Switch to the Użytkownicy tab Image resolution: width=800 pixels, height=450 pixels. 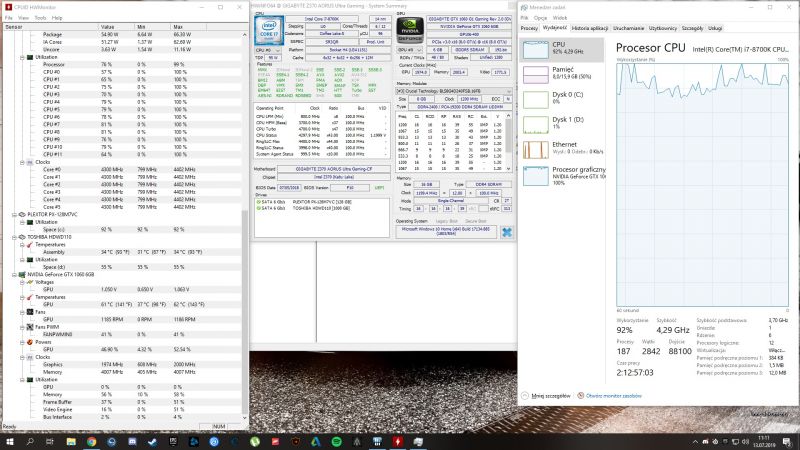click(x=663, y=28)
